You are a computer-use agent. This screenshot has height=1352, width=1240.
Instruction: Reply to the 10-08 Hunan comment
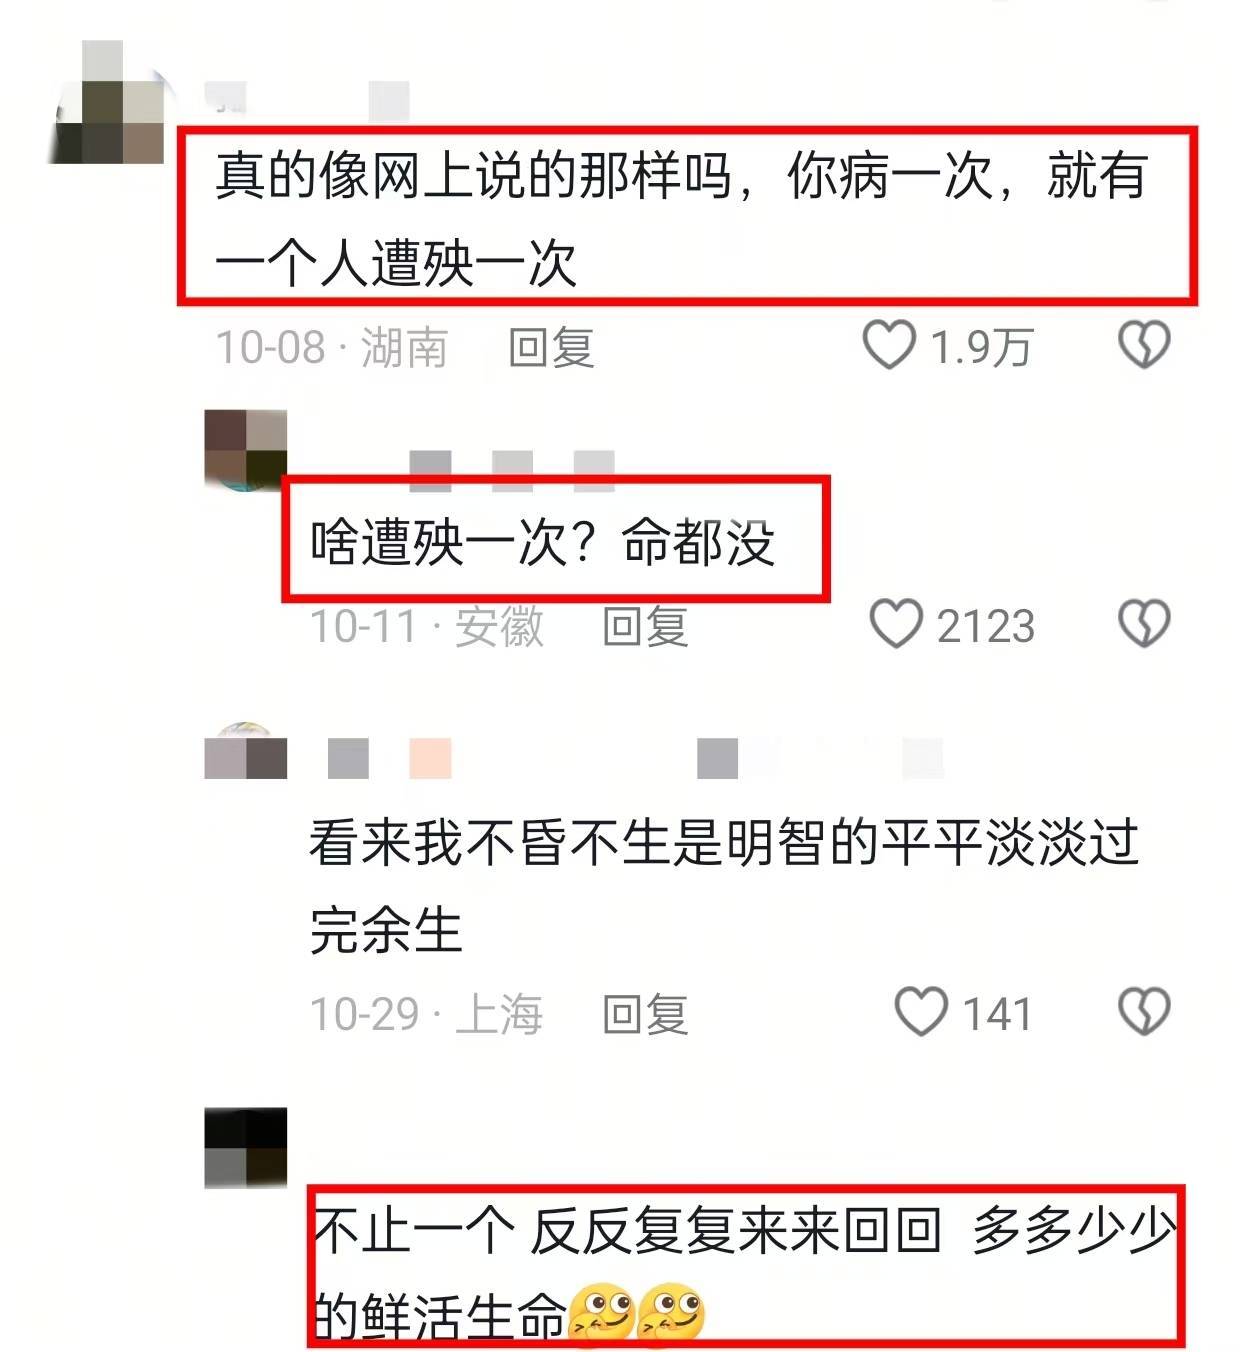[x=551, y=347]
